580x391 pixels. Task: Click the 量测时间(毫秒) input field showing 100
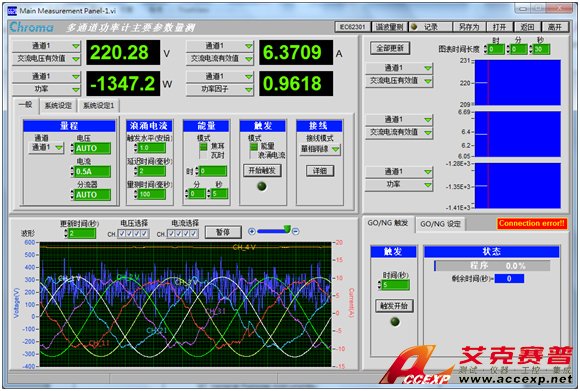pyautogui.click(x=152, y=194)
